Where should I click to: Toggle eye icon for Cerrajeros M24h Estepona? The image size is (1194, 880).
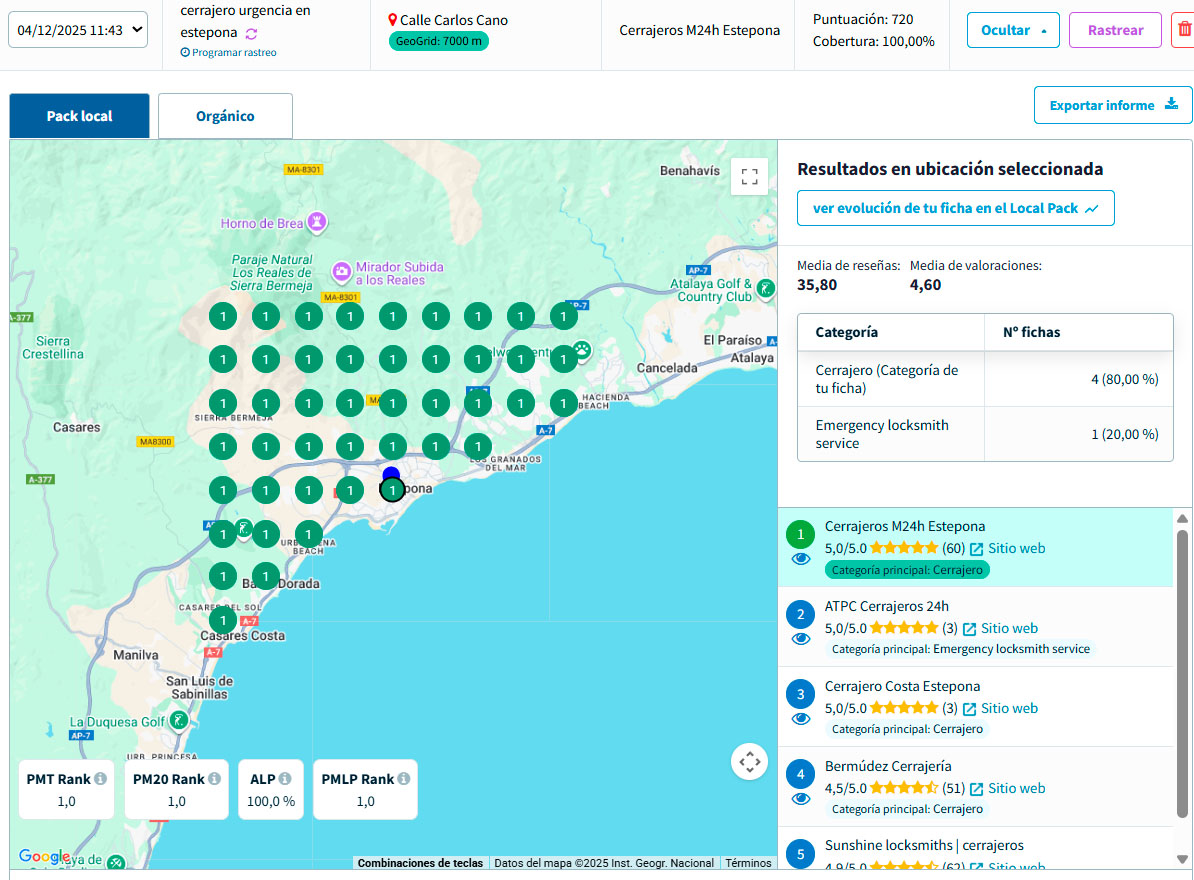pyautogui.click(x=801, y=559)
